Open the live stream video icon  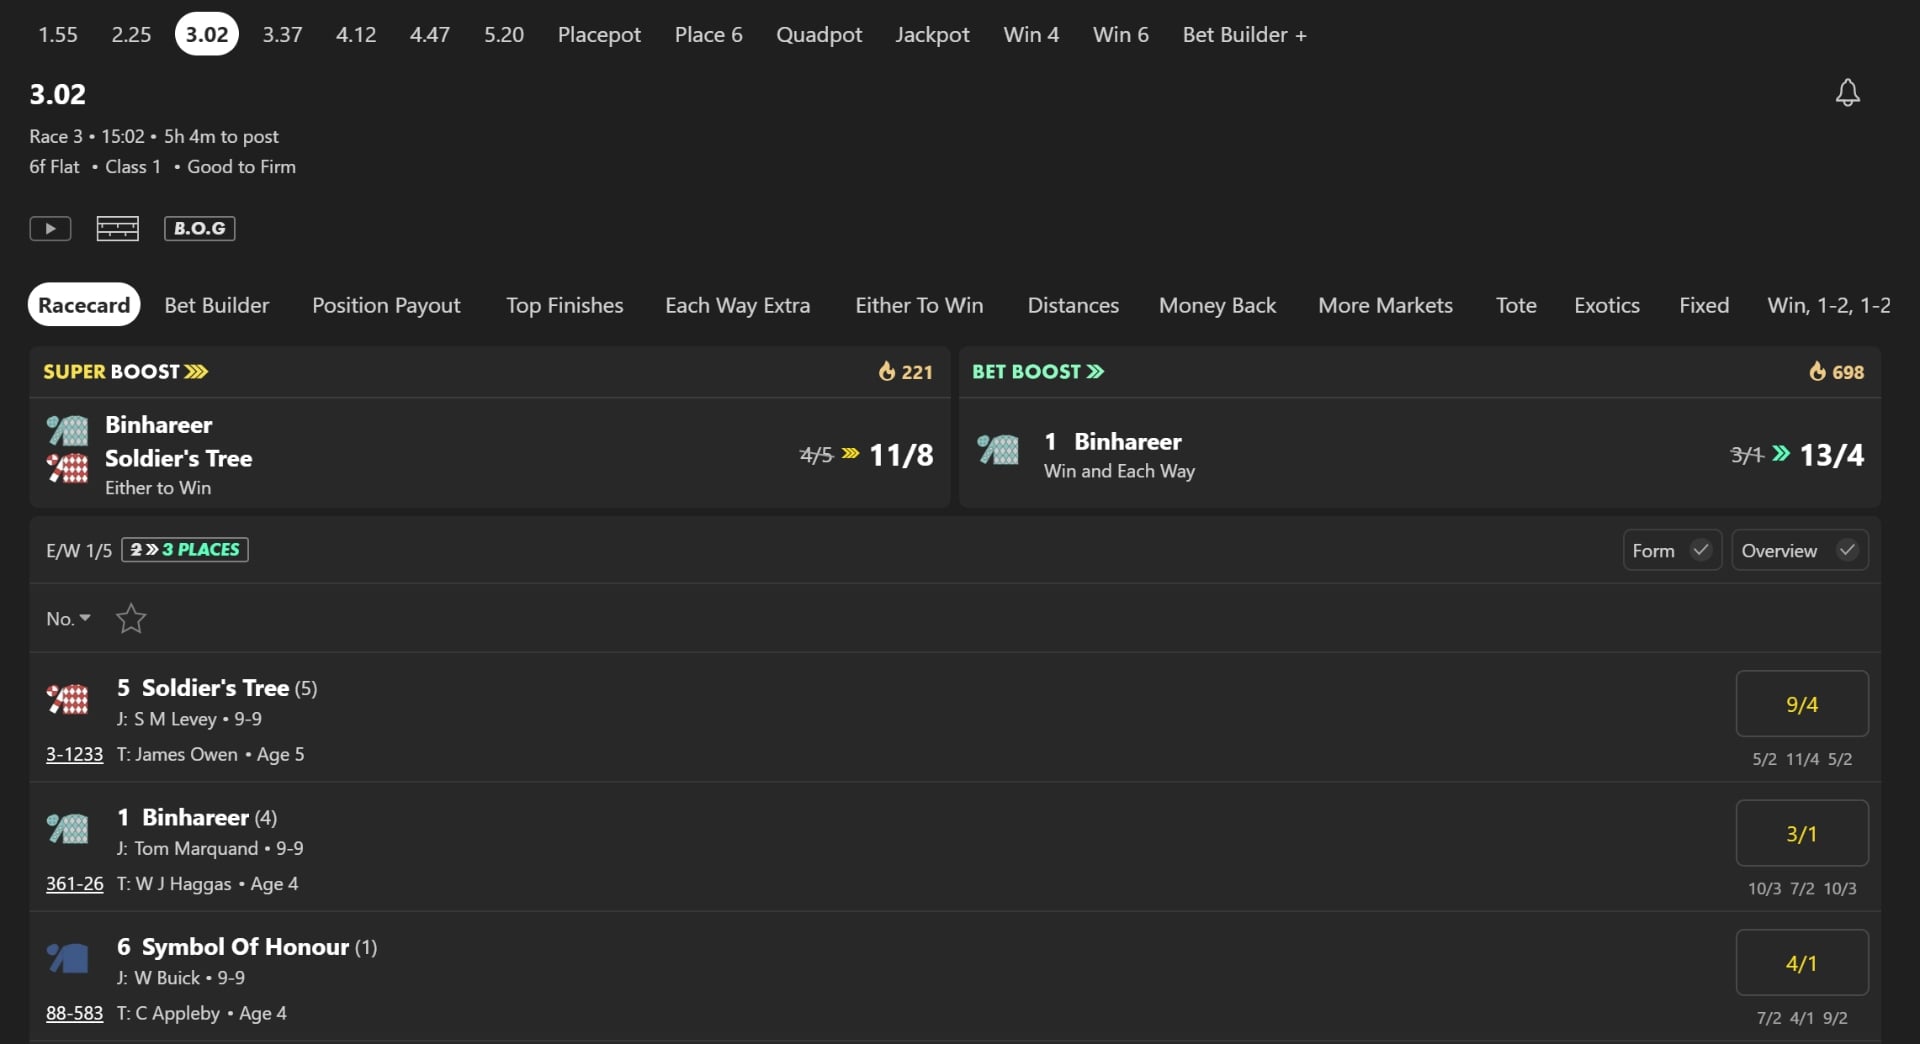click(x=50, y=228)
